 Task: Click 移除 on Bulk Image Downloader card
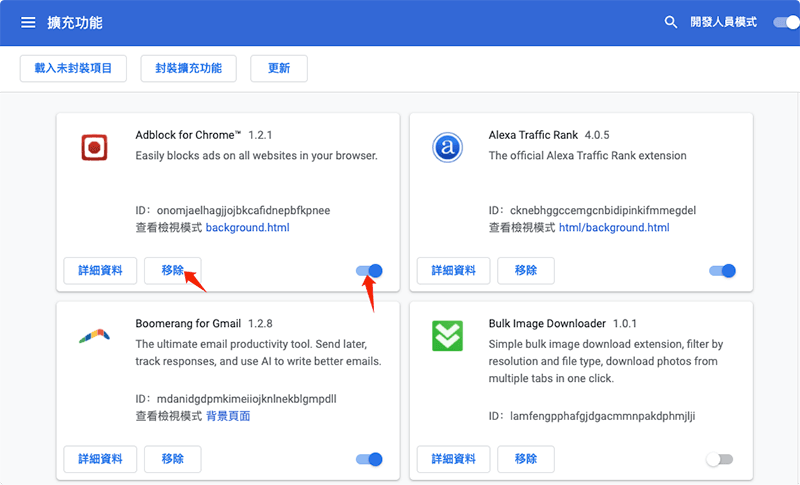(526, 459)
